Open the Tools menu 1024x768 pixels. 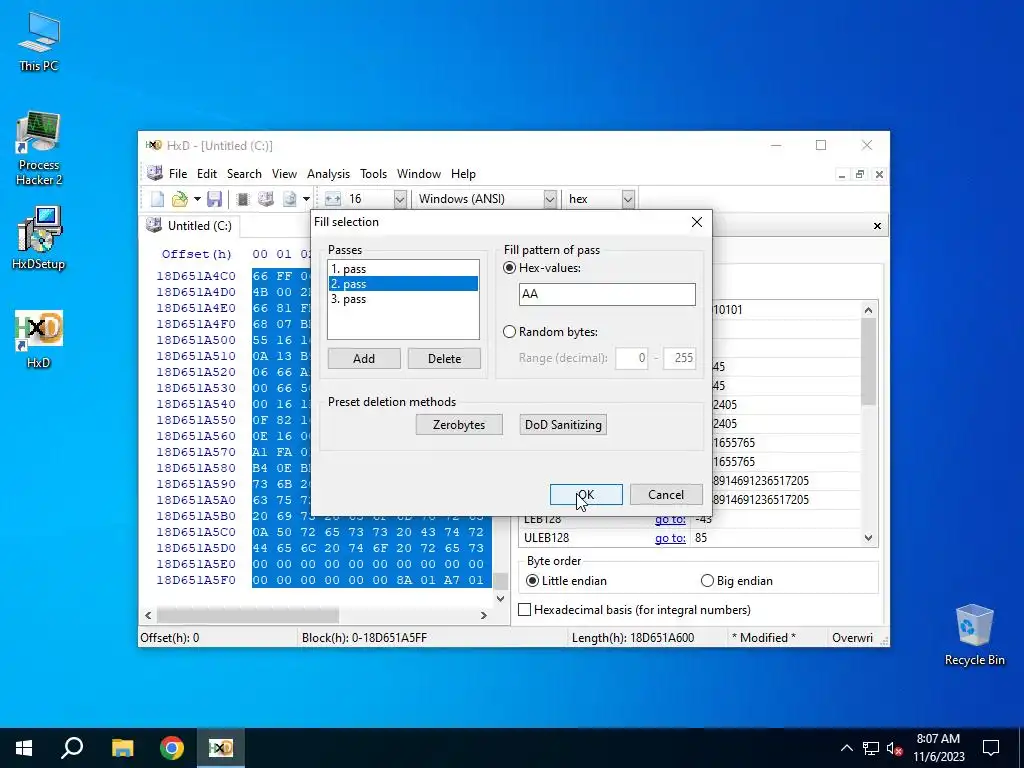(374, 174)
